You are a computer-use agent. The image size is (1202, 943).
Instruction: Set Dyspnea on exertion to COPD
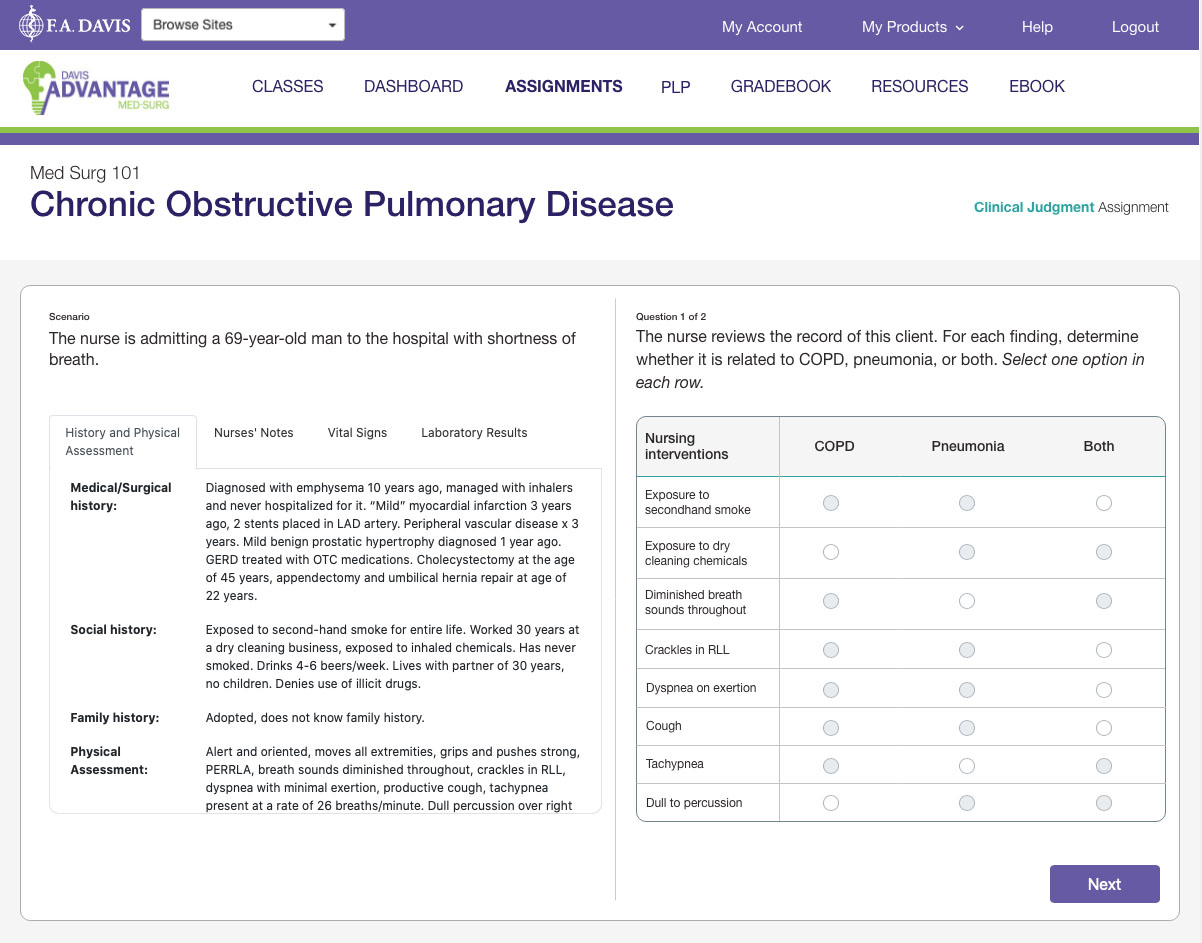pos(831,689)
